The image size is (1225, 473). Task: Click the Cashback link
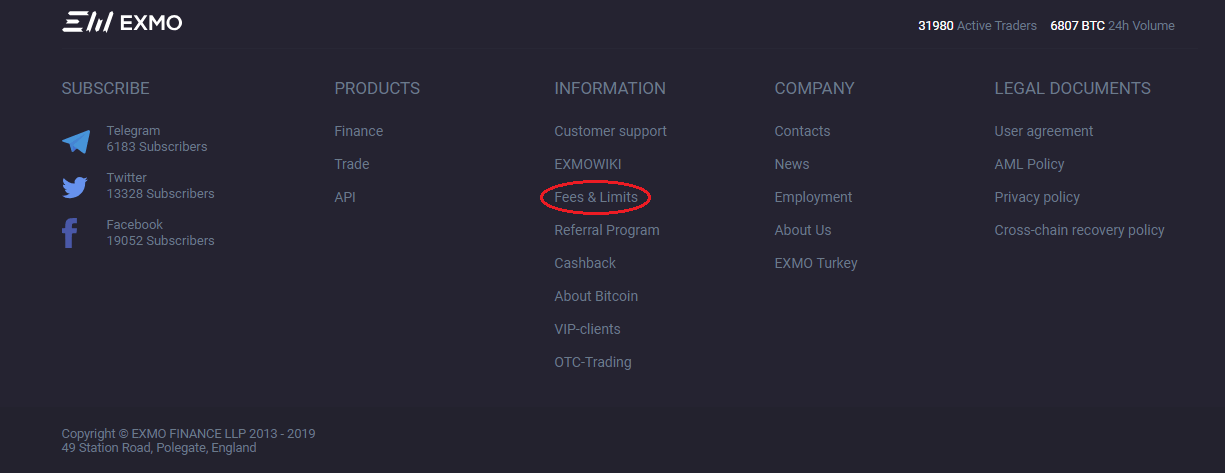click(585, 263)
